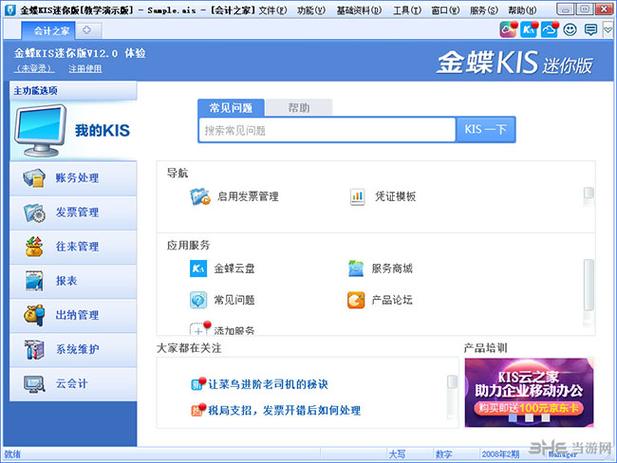This screenshot has width=617, height=463.
Task: Click 数字 in the status bar
Action: 443,454
